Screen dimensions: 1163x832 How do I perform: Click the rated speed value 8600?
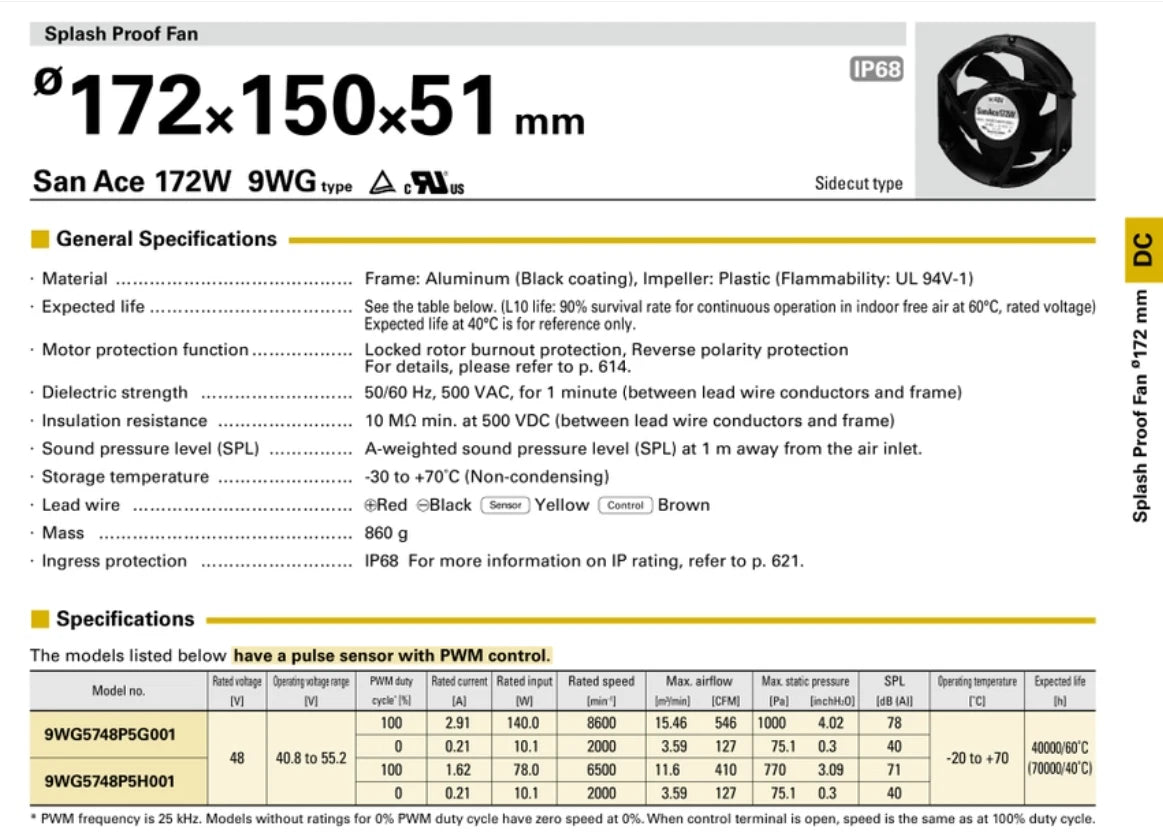coord(602,723)
